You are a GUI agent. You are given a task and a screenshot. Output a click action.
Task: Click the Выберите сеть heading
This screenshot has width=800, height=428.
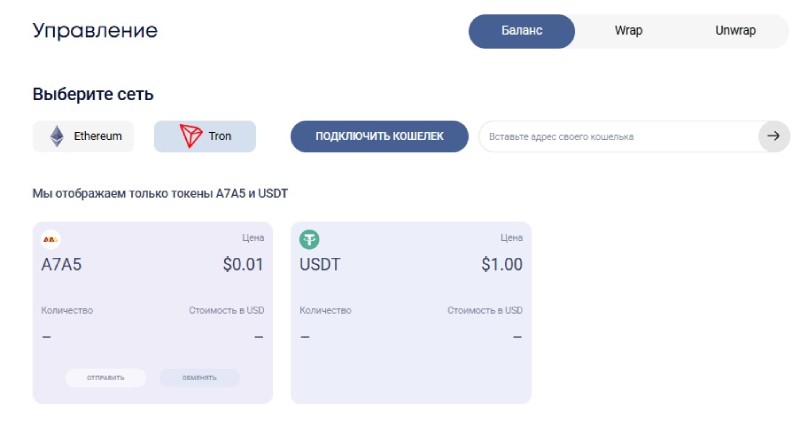pyautogui.click(x=93, y=95)
